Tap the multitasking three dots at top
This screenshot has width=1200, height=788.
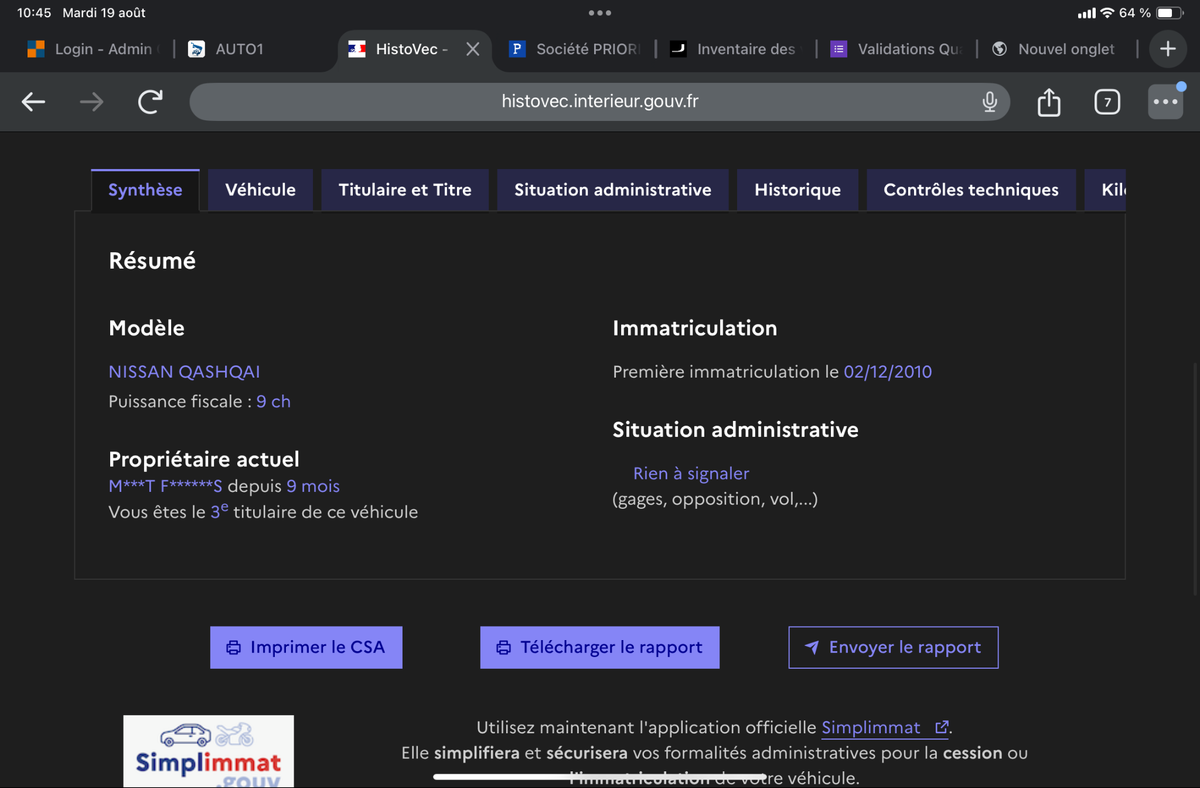[x=600, y=13]
